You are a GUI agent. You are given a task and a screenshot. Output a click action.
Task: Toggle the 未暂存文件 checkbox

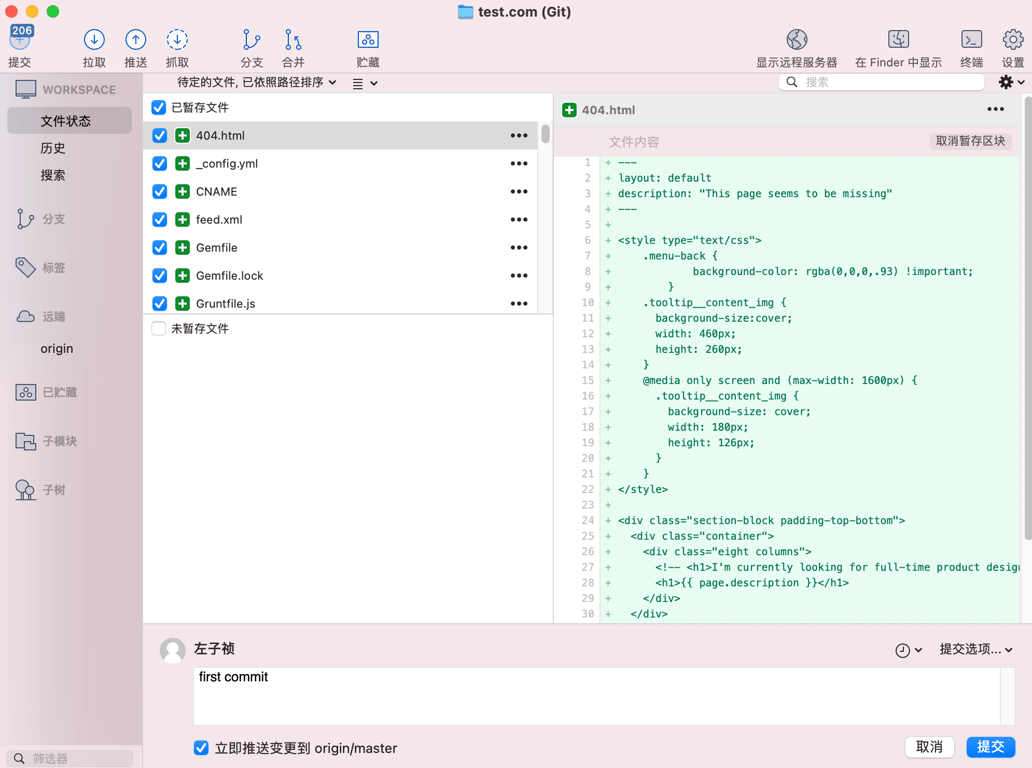pos(159,328)
